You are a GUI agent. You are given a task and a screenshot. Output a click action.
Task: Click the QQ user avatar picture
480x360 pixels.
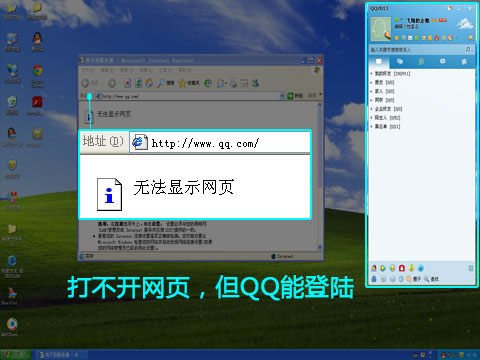pos(381,28)
